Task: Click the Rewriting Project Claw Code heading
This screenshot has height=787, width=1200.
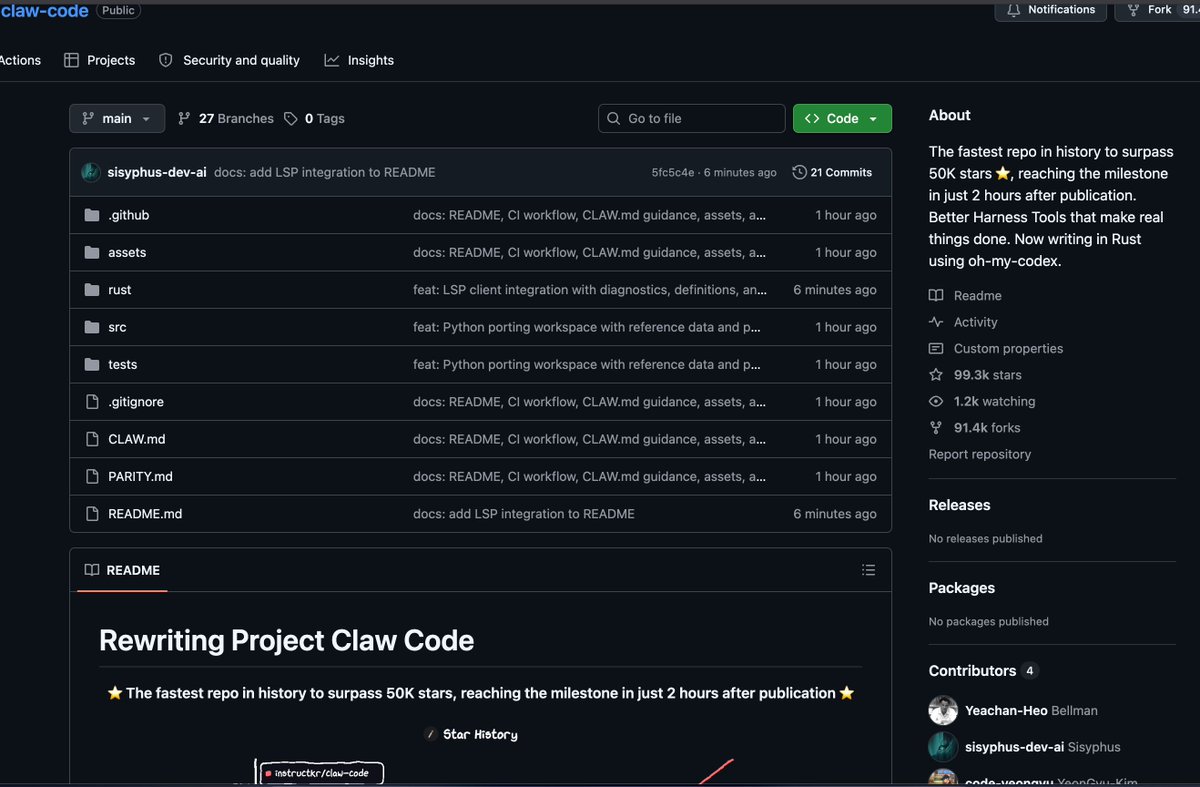Action: tap(286, 640)
